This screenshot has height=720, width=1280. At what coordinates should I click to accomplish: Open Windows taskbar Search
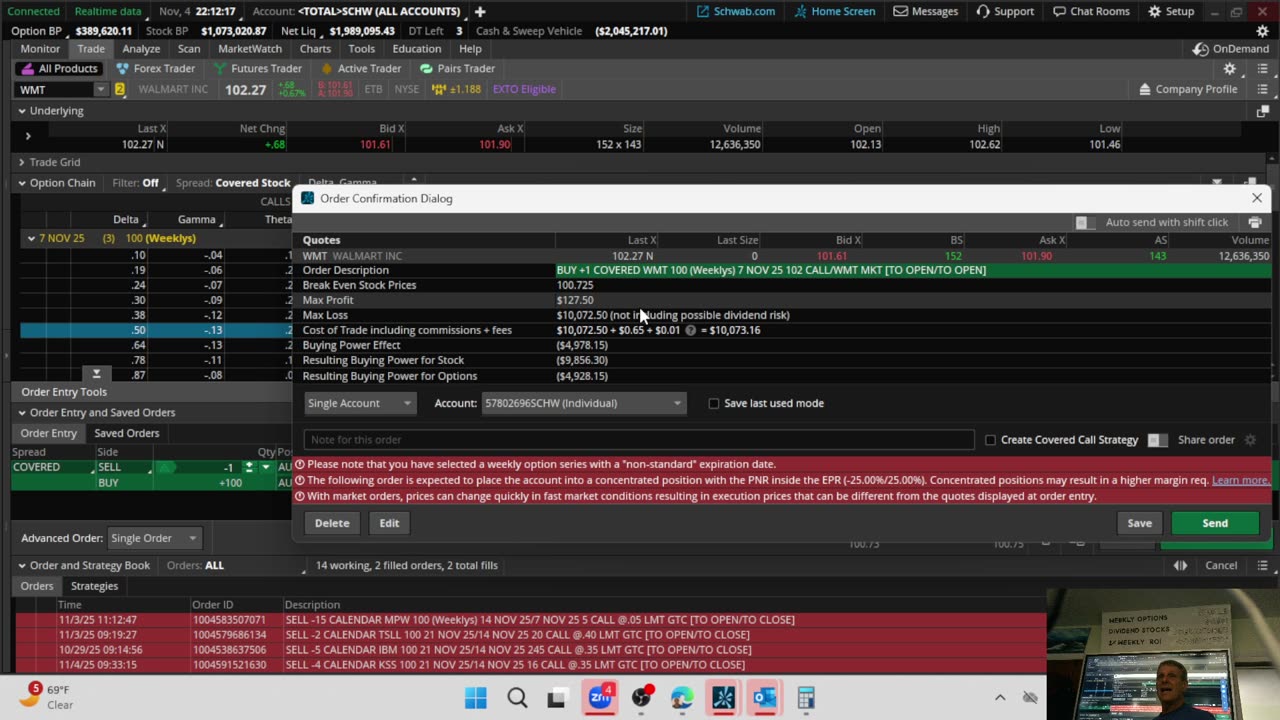coord(517,697)
